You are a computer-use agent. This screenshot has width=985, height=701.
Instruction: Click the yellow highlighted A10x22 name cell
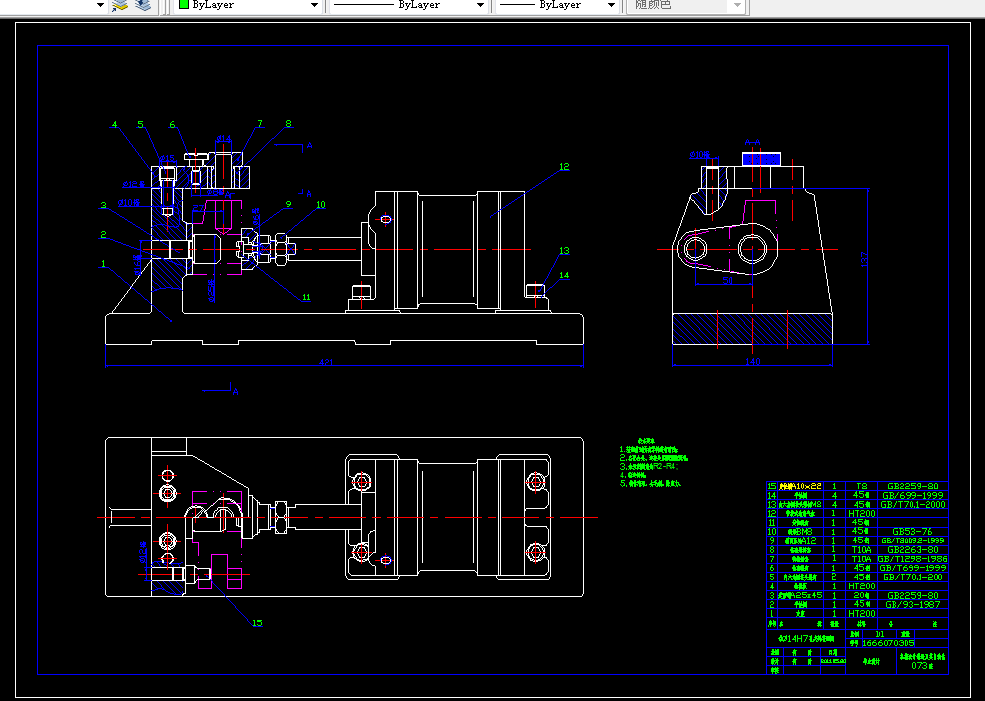click(800, 486)
